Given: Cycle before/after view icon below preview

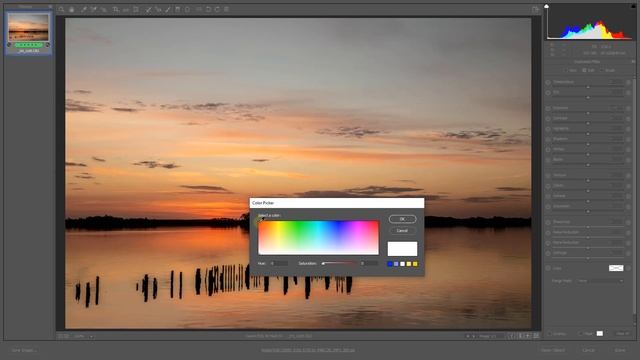Looking at the screenshot, I should [512, 336].
